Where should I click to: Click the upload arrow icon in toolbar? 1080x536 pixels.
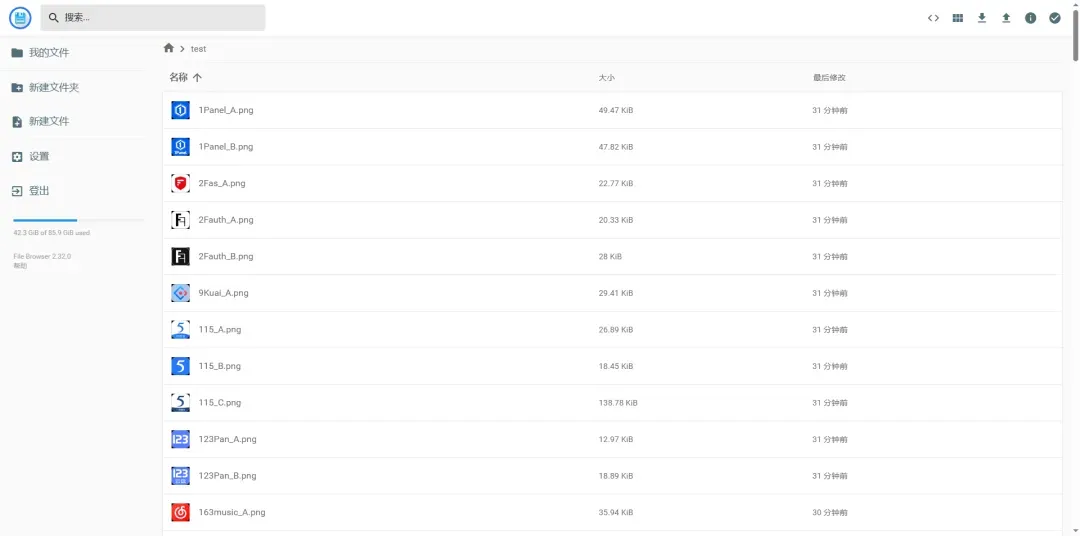click(1006, 18)
